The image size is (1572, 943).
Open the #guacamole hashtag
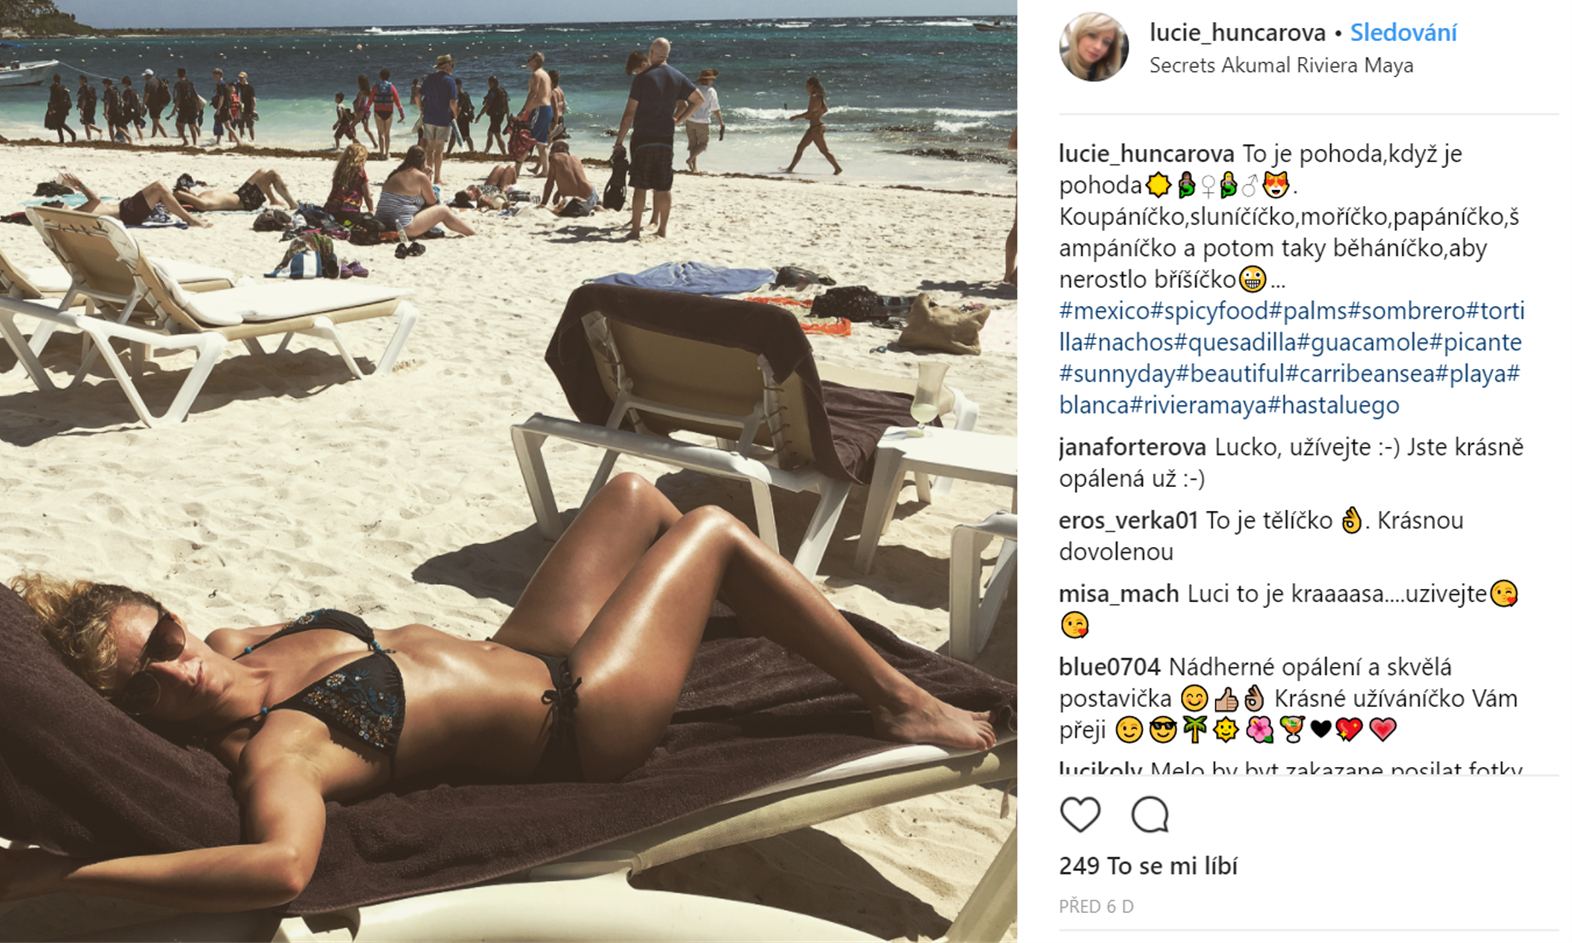coord(1363,342)
